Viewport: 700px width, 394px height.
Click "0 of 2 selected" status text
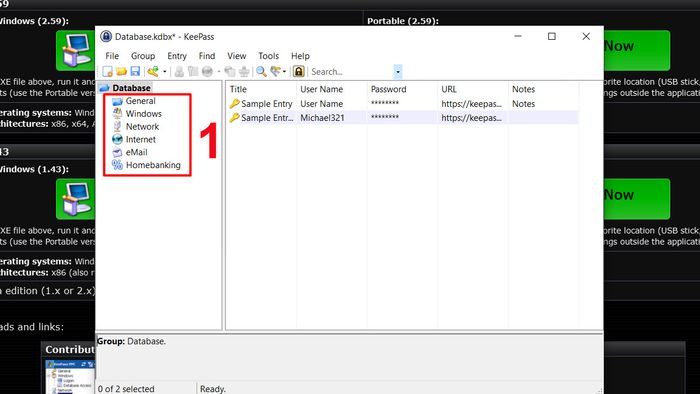(126, 389)
